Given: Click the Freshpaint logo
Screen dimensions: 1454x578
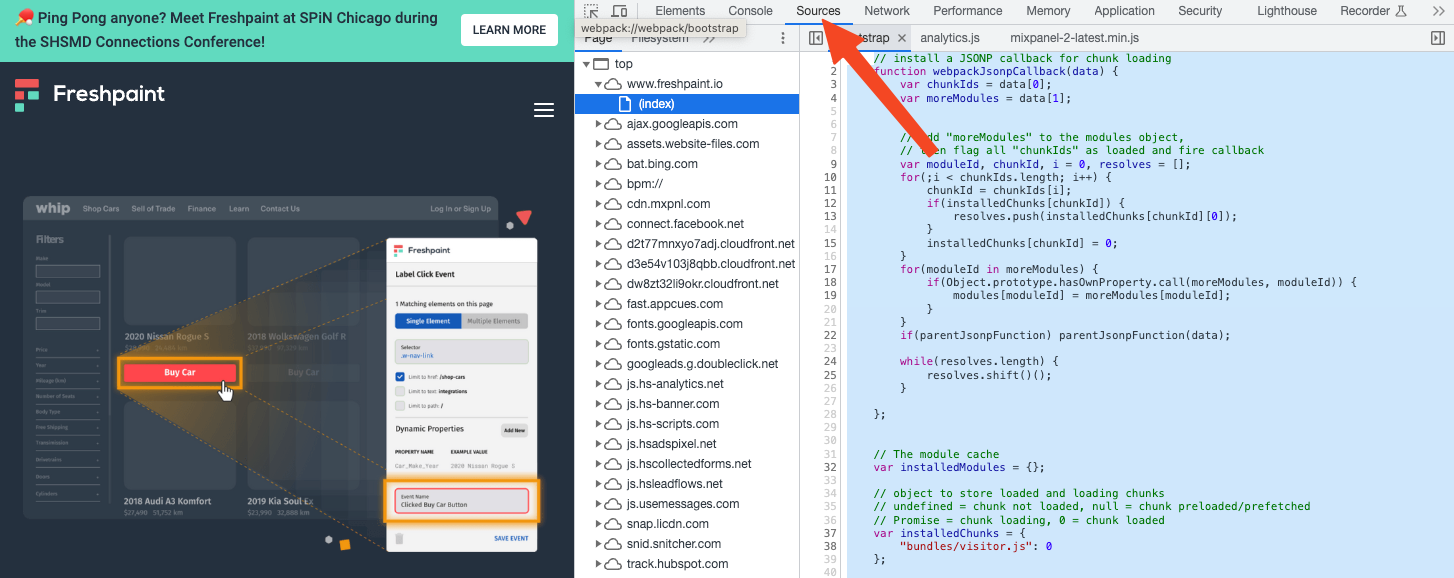Looking at the screenshot, I should [90, 95].
